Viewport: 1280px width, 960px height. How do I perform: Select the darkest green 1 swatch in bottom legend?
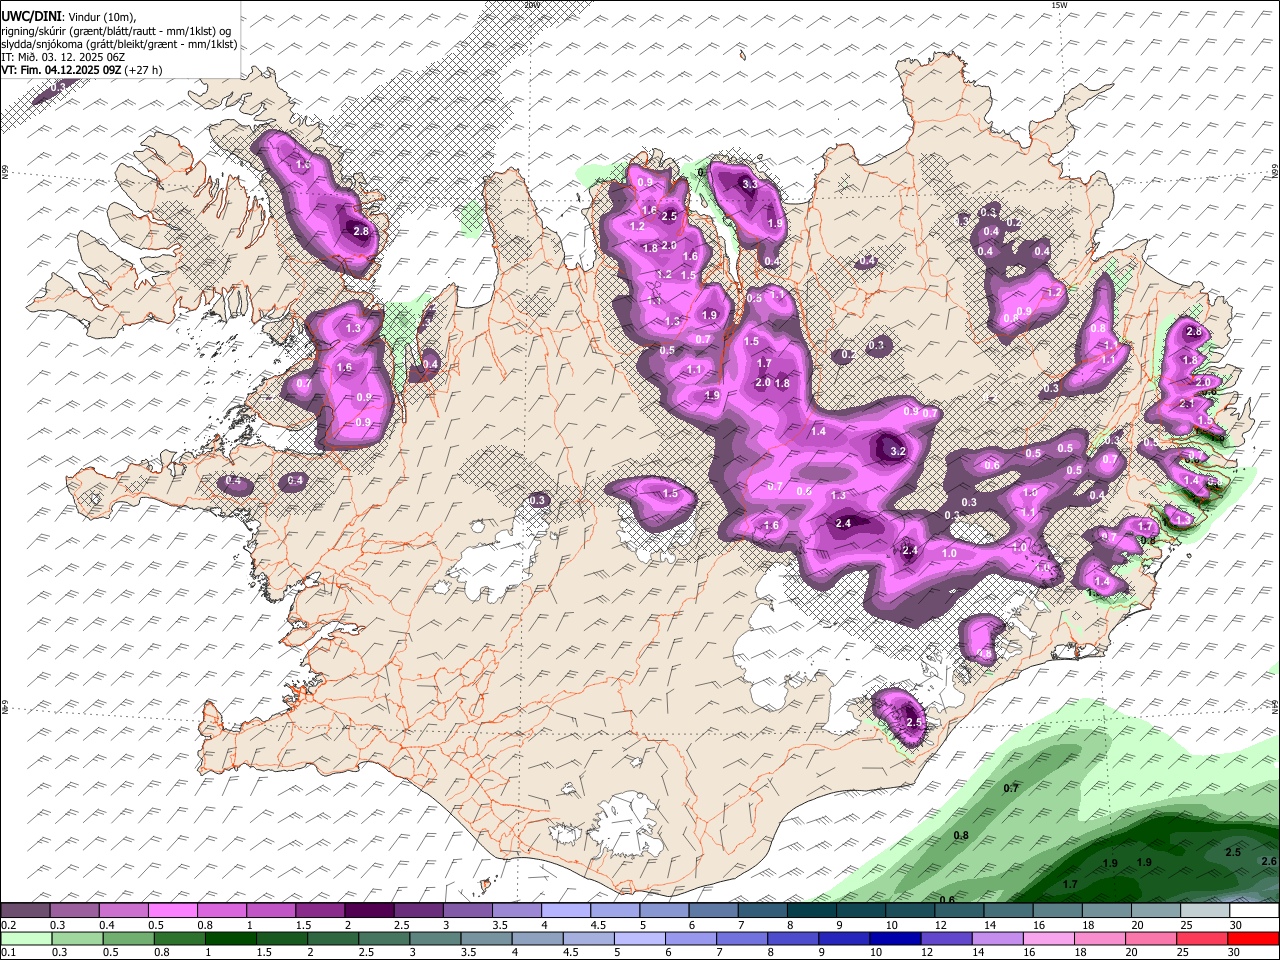[x=231, y=938]
